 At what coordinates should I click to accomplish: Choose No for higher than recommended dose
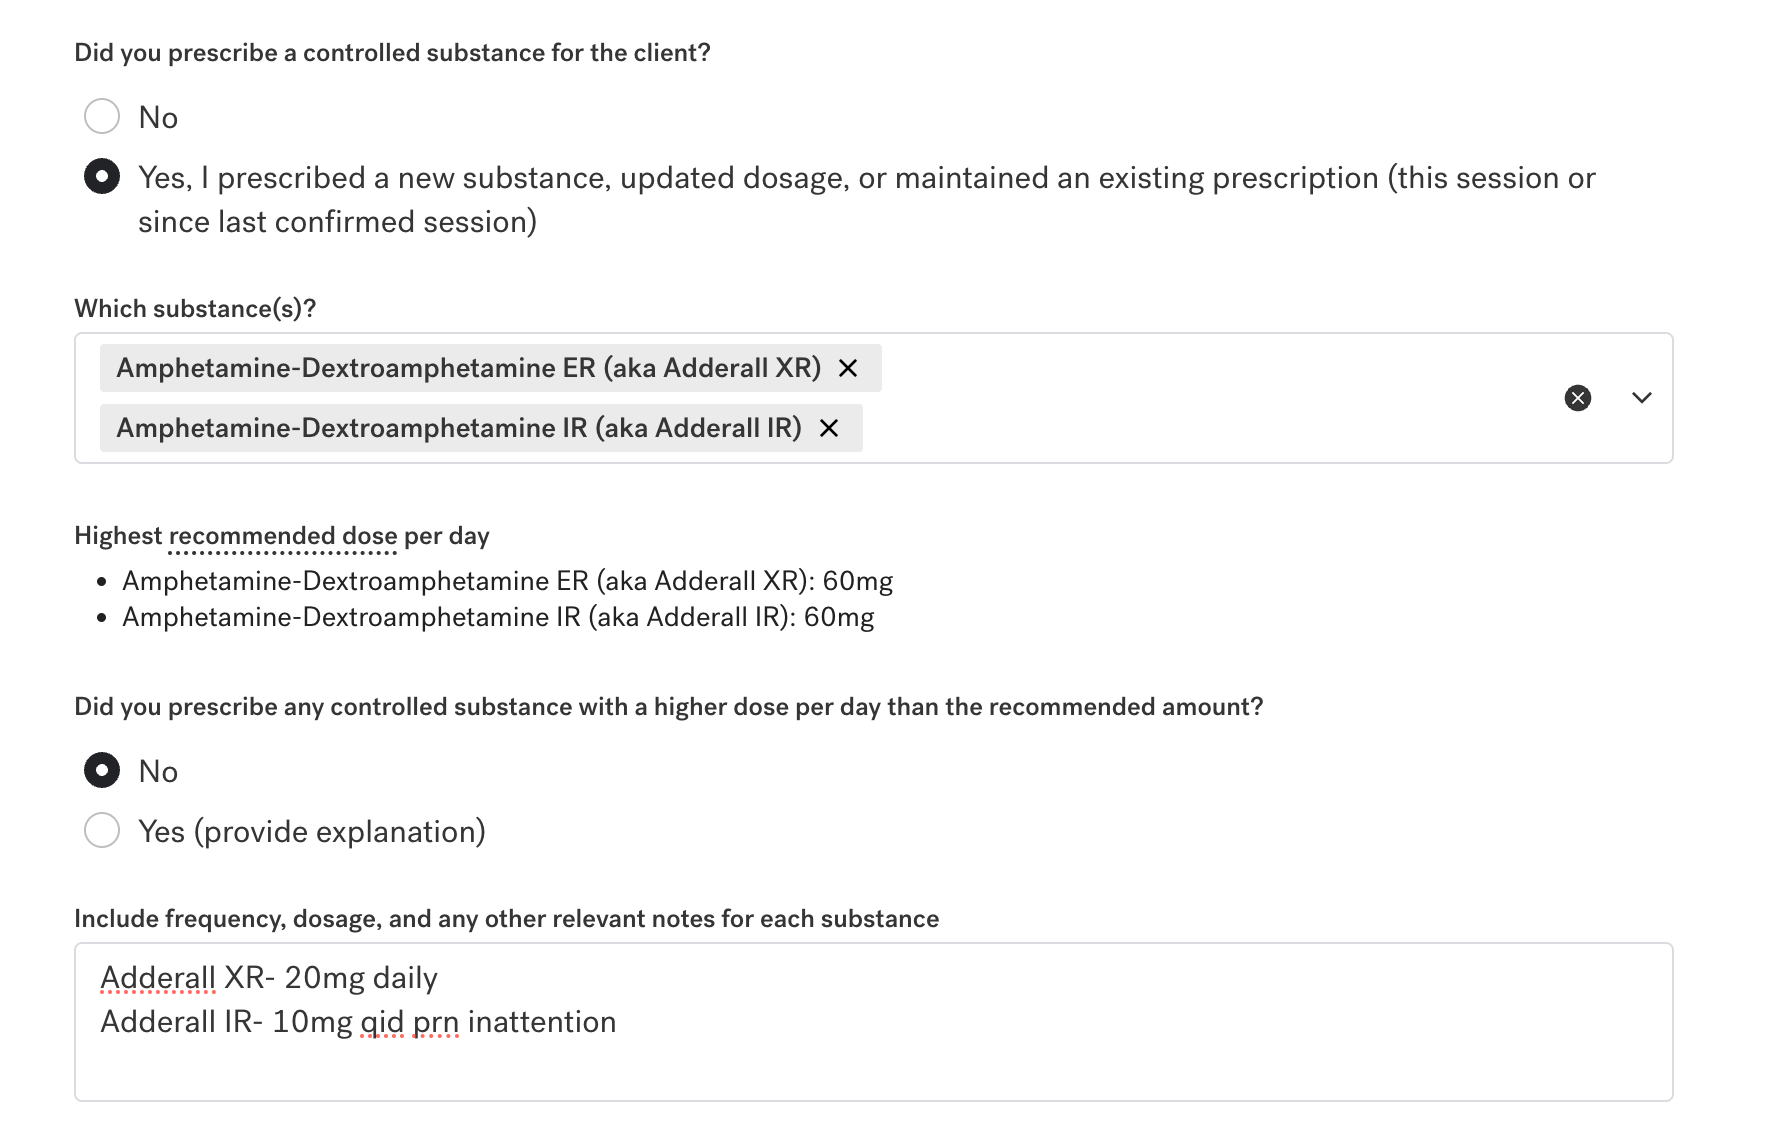102,771
